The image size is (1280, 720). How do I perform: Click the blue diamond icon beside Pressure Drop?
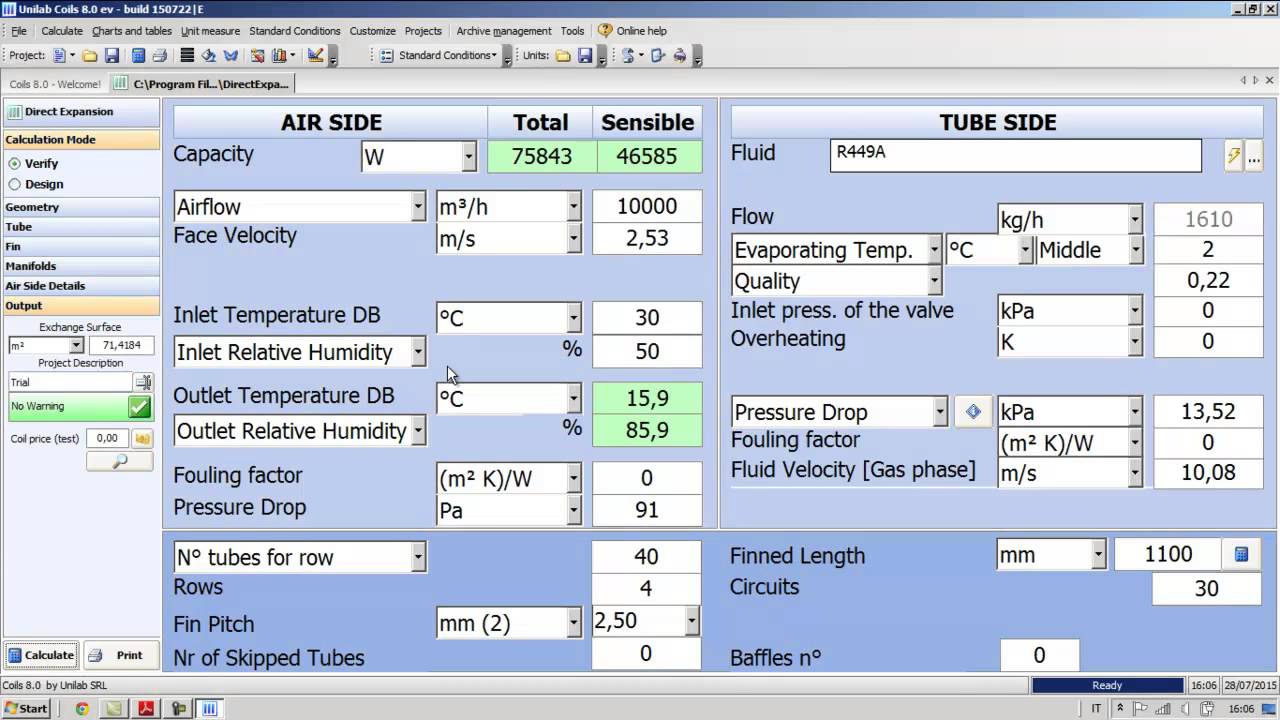point(973,412)
